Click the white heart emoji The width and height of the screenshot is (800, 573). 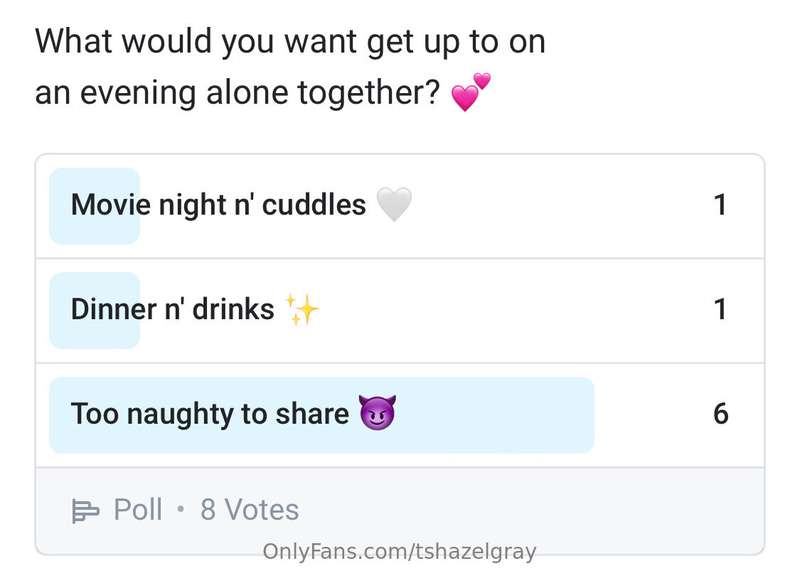(394, 205)
